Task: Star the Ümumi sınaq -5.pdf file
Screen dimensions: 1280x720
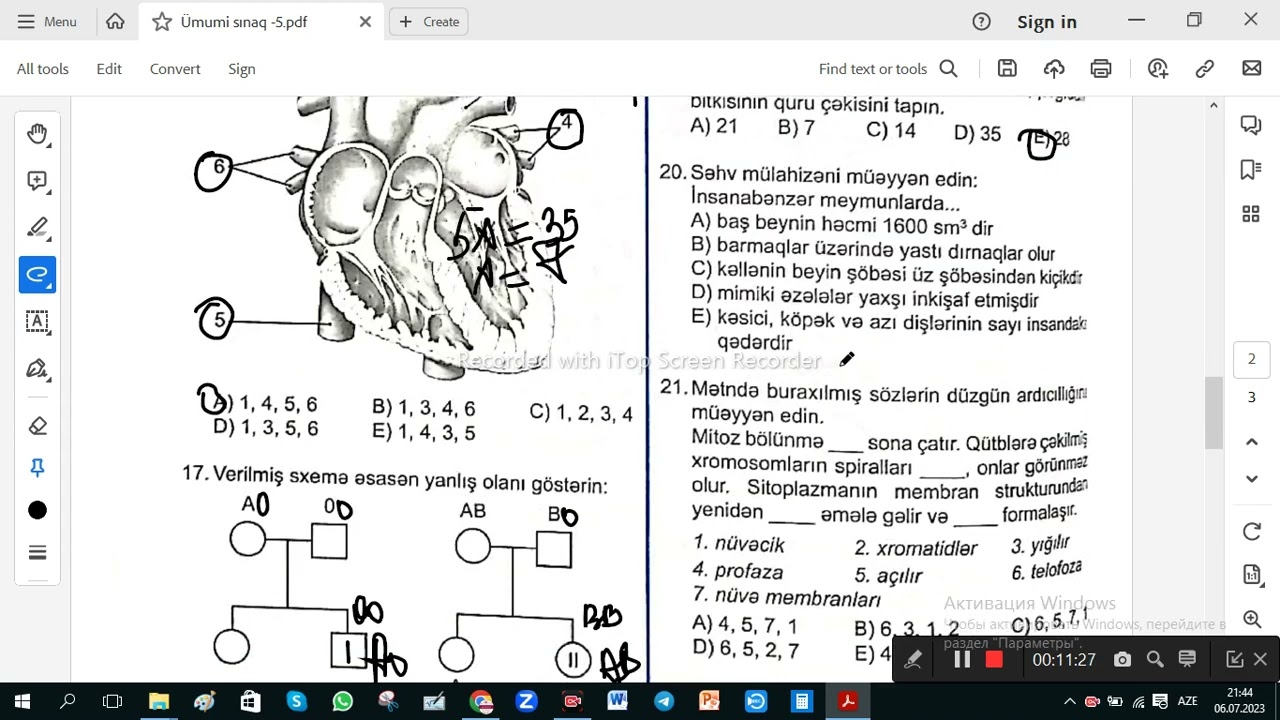Action: click(x=162, y=22)
